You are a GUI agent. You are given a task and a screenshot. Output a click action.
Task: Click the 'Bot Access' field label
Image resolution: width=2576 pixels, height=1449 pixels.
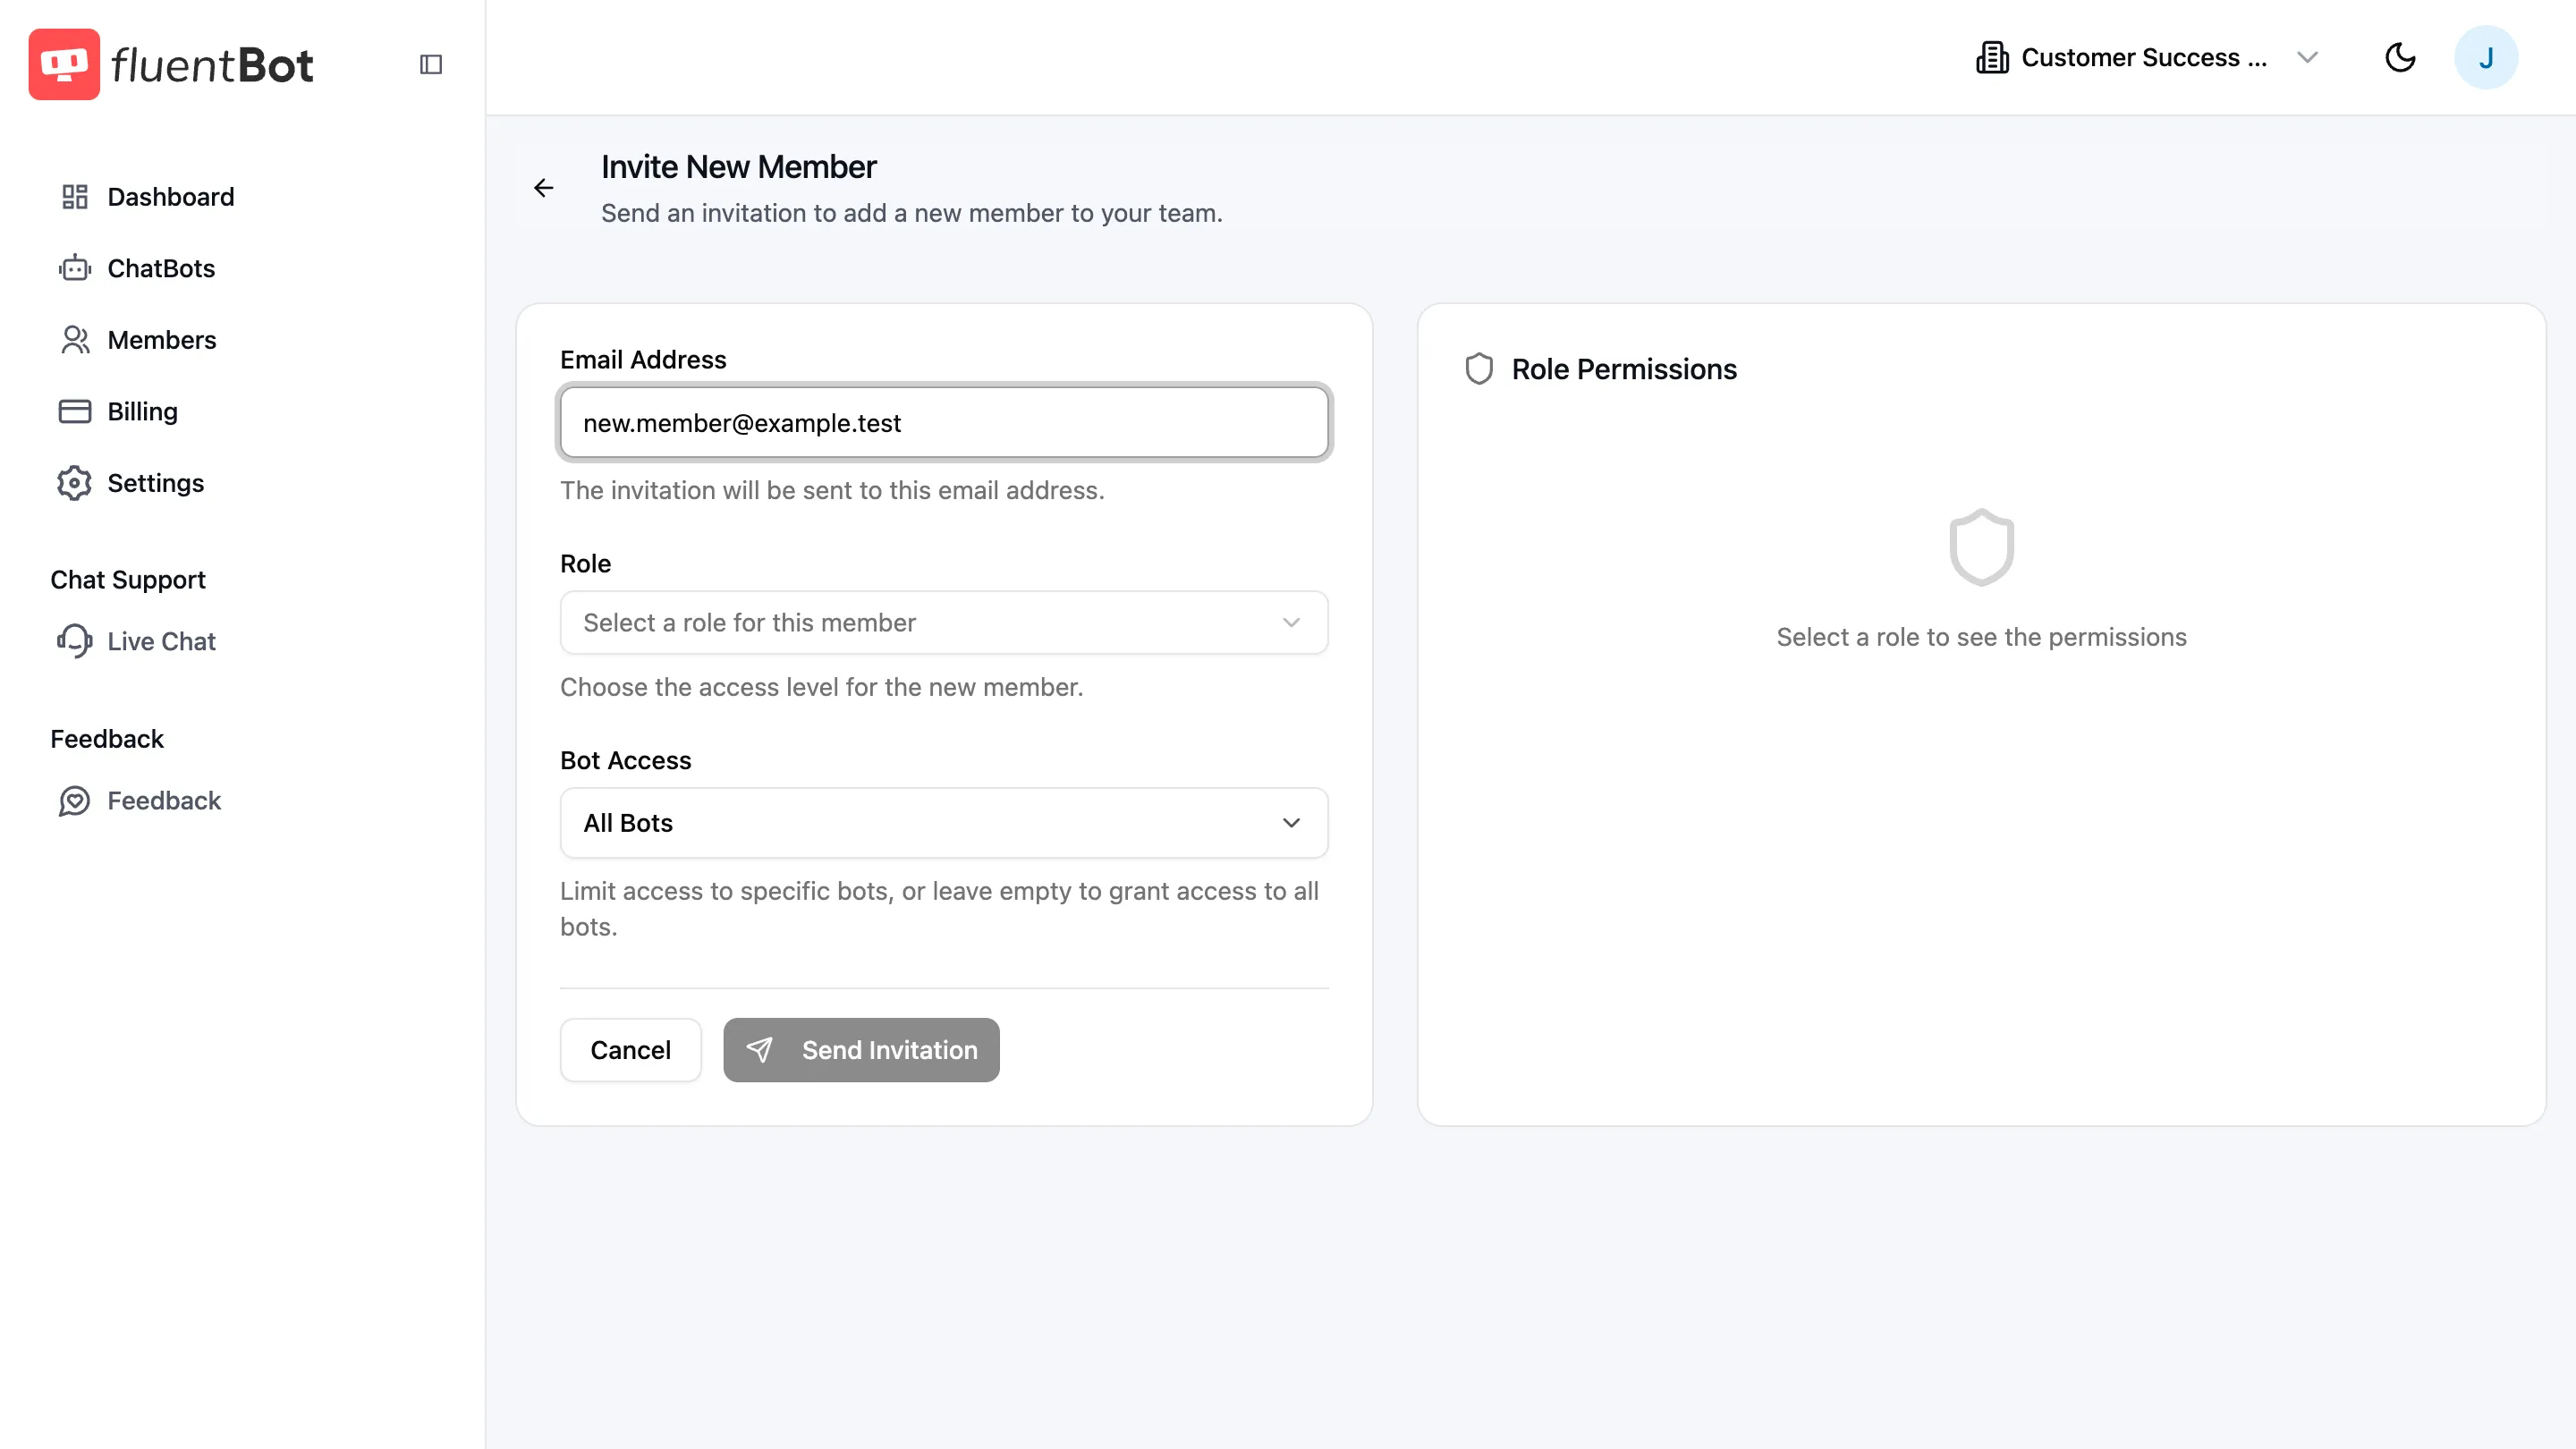[625, 760]
